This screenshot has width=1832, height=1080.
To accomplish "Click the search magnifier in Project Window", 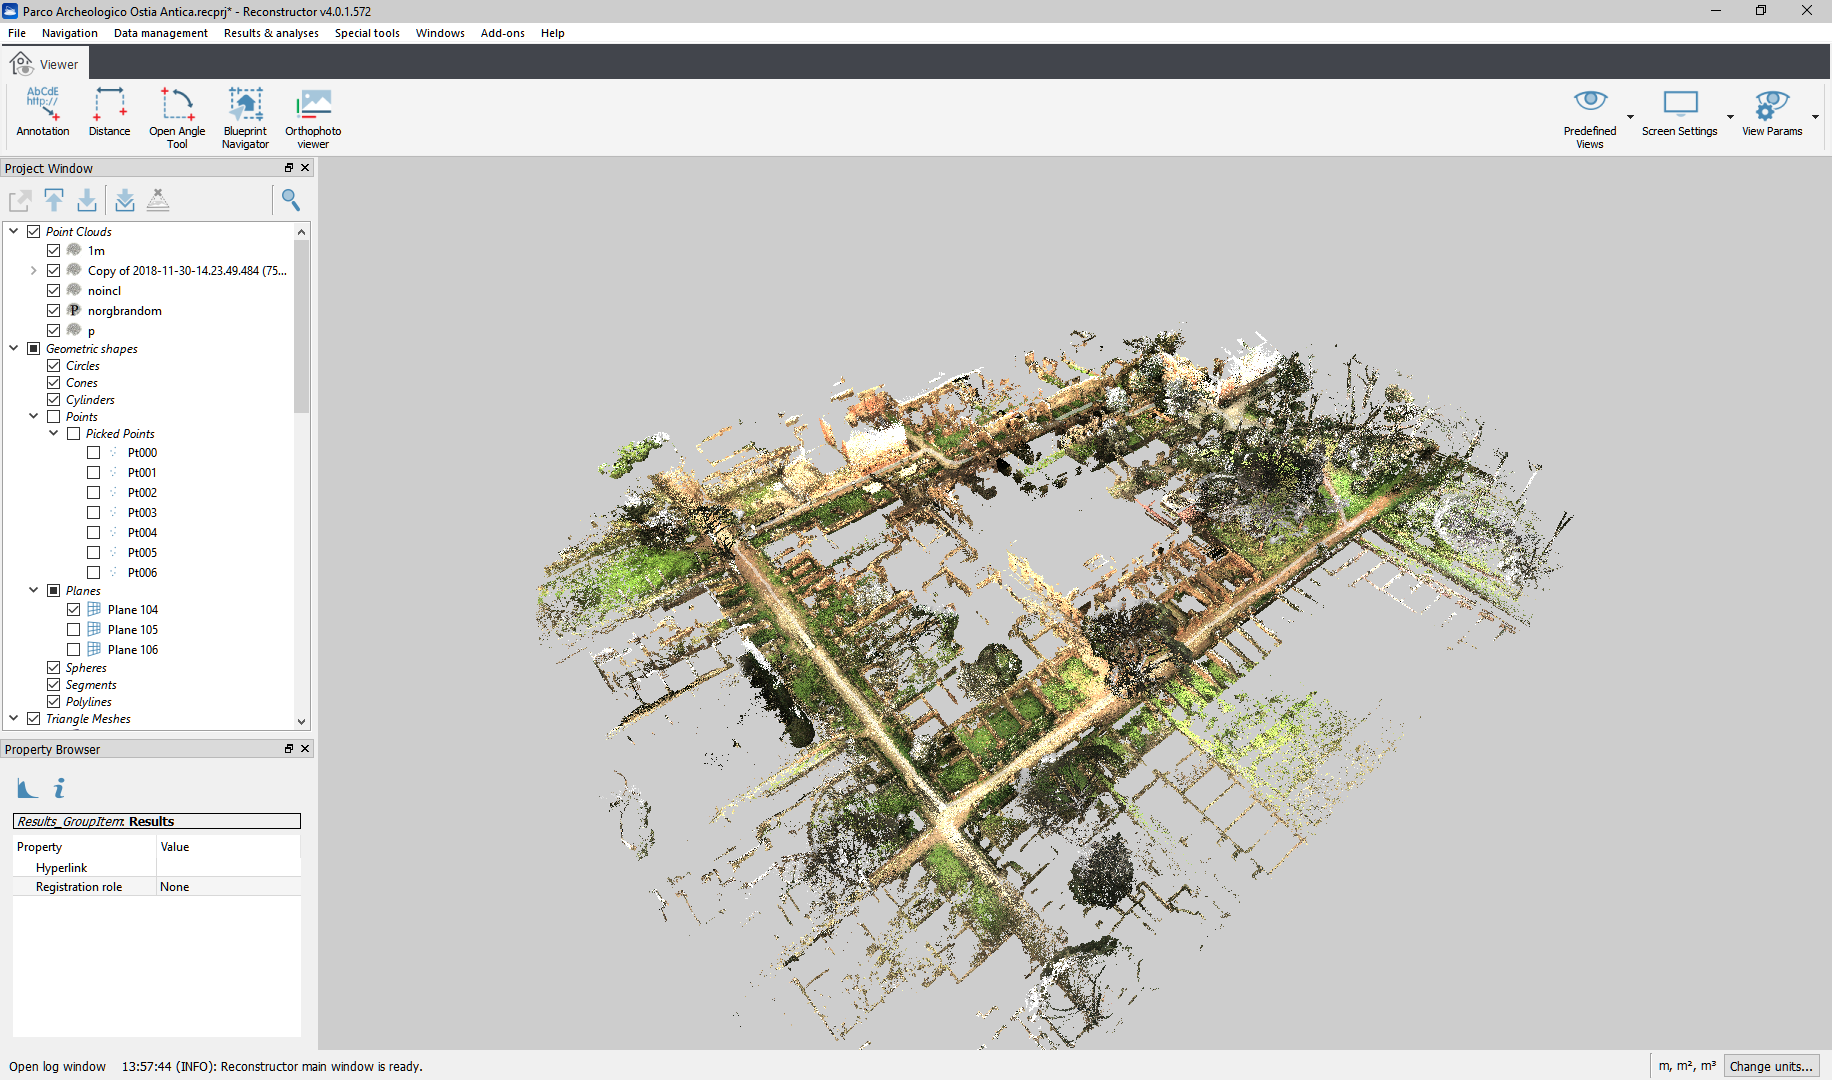I will 291,200.
